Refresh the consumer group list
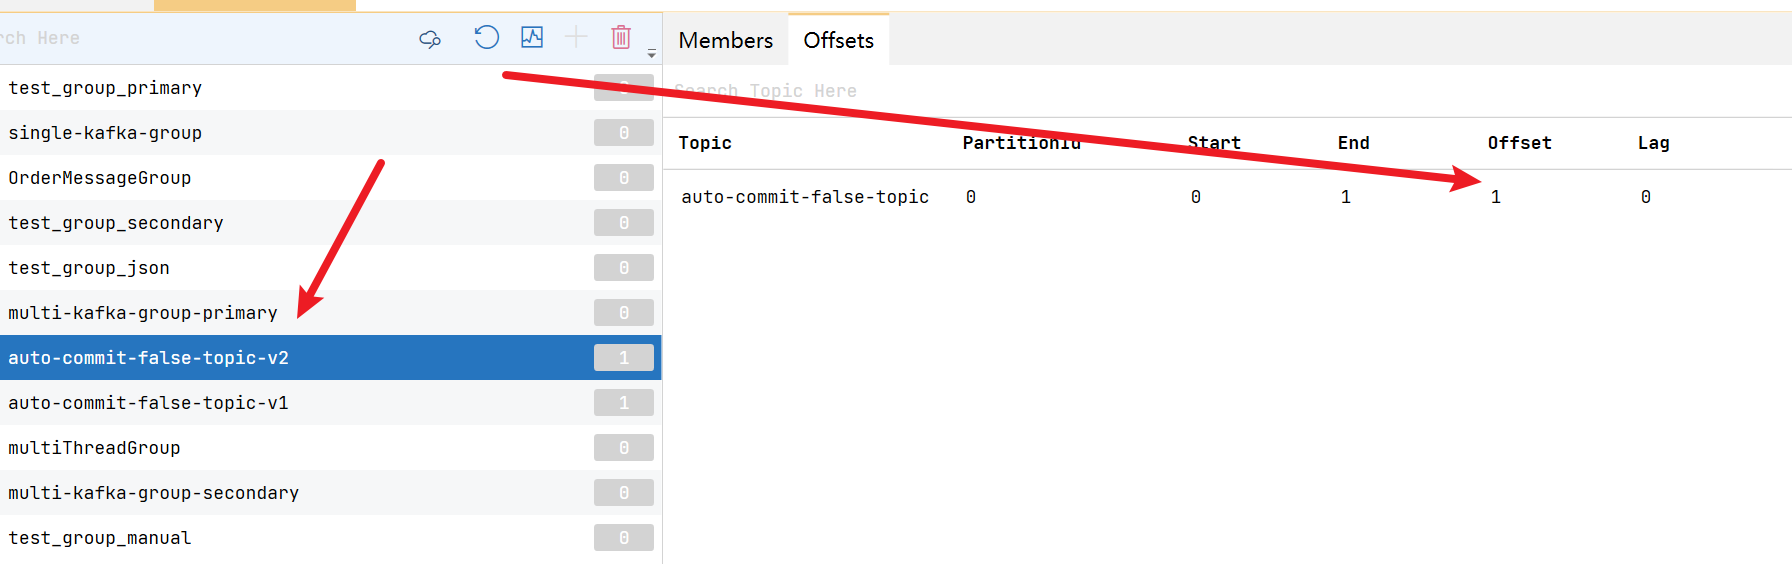The width and height of the screenshot is (1792, 564). [486, 38]
